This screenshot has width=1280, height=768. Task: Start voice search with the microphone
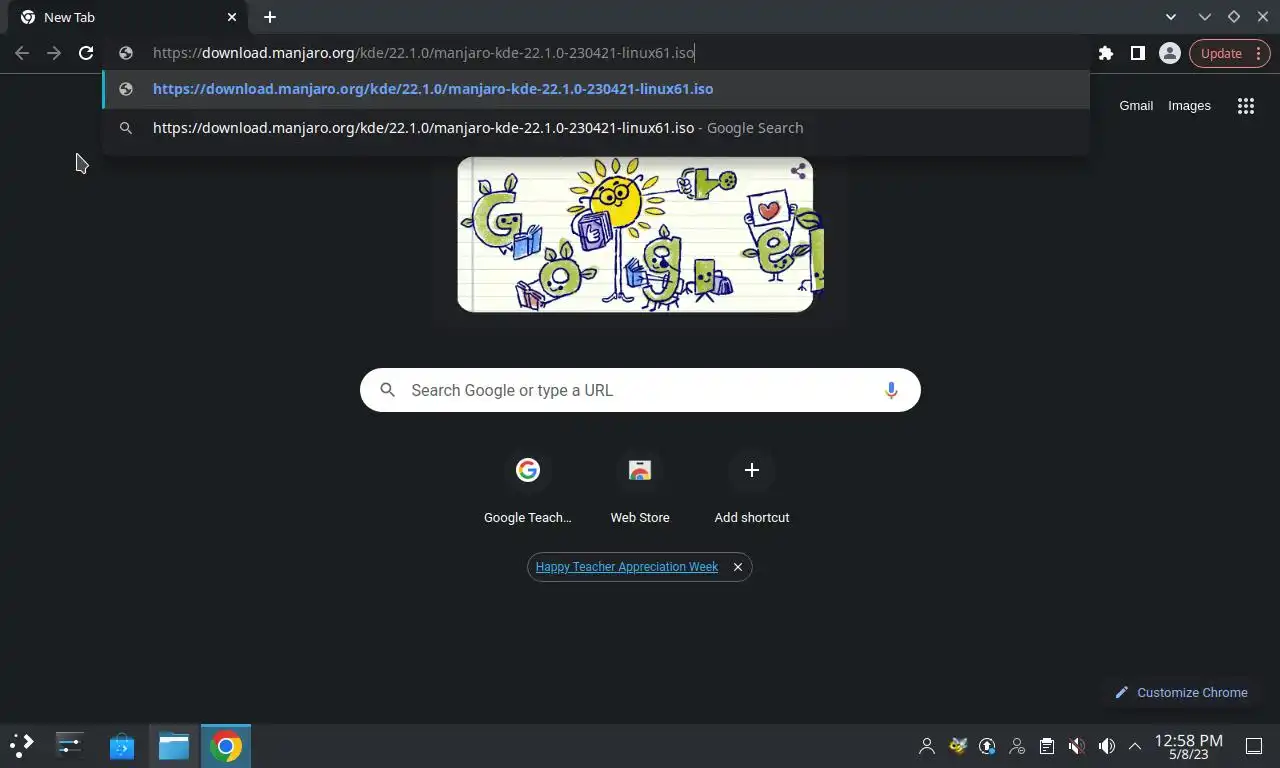click(x=890, y=390)
